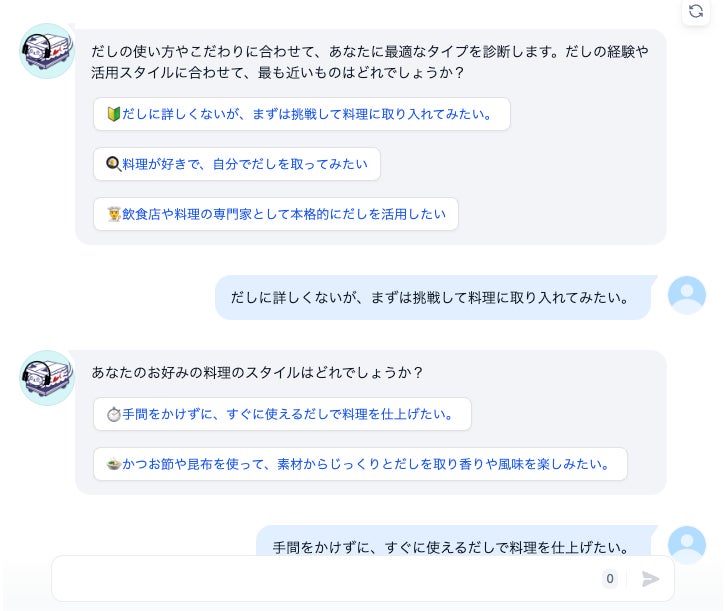Click the bot avatar beside the cooking style question

tap(47, 378)
